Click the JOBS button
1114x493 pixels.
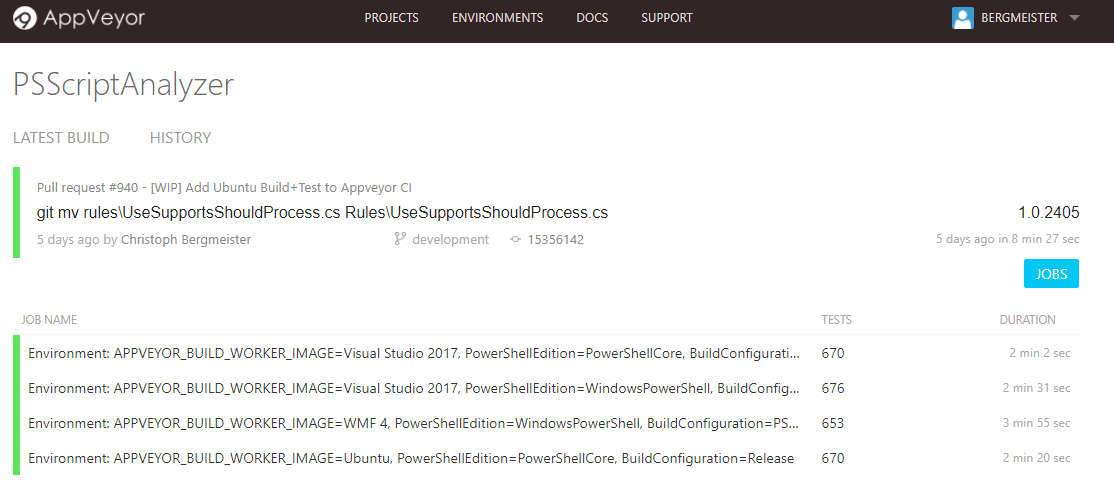pos(1051,274)
